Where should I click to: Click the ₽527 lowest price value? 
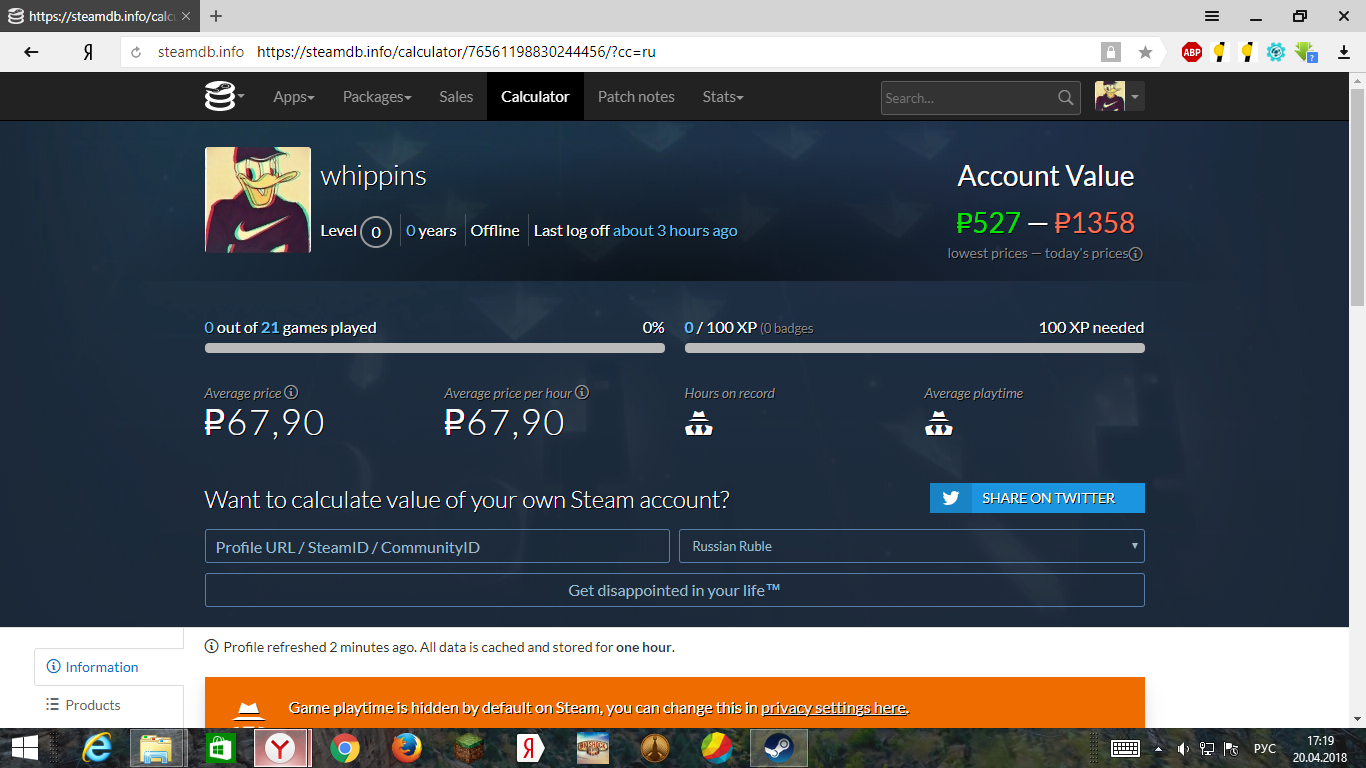(988, 223)
